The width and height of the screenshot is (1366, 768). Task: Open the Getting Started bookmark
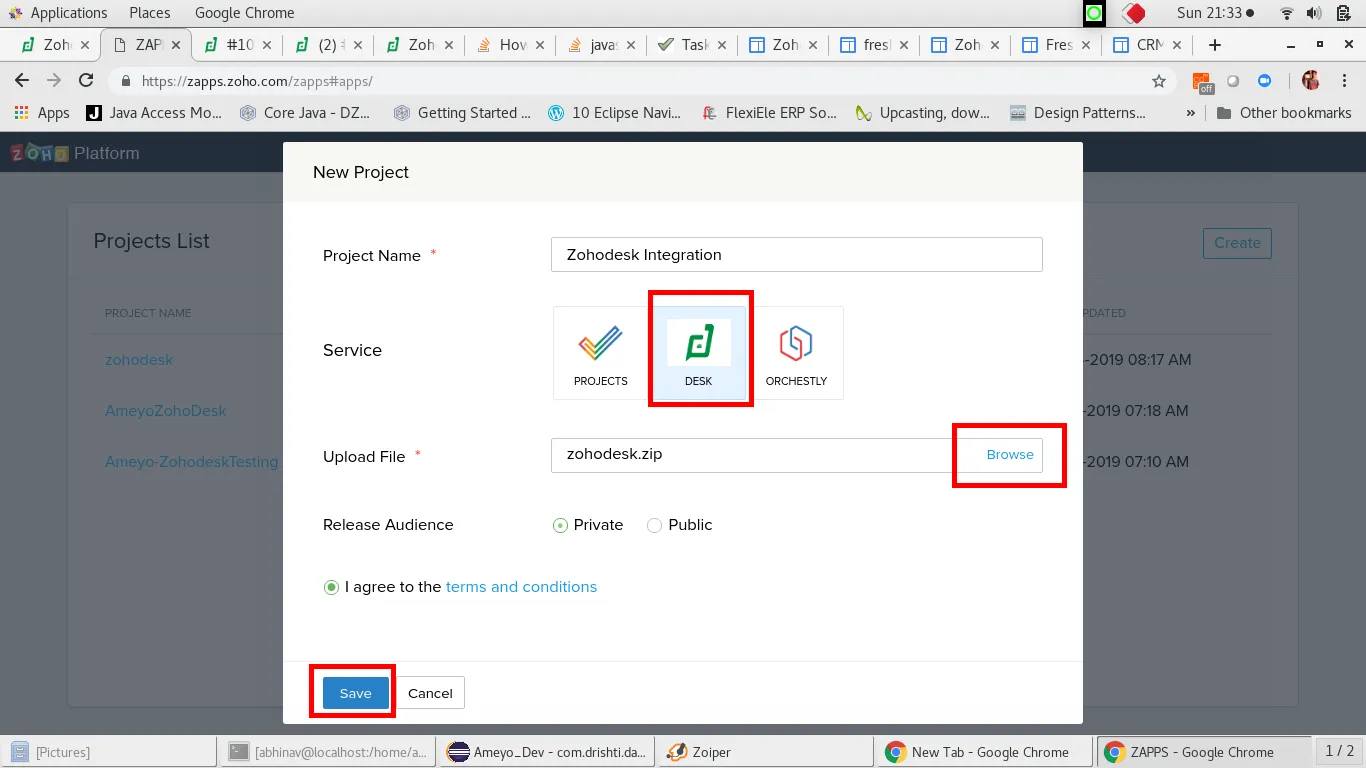pyautogui.click(x=462, y=113)
